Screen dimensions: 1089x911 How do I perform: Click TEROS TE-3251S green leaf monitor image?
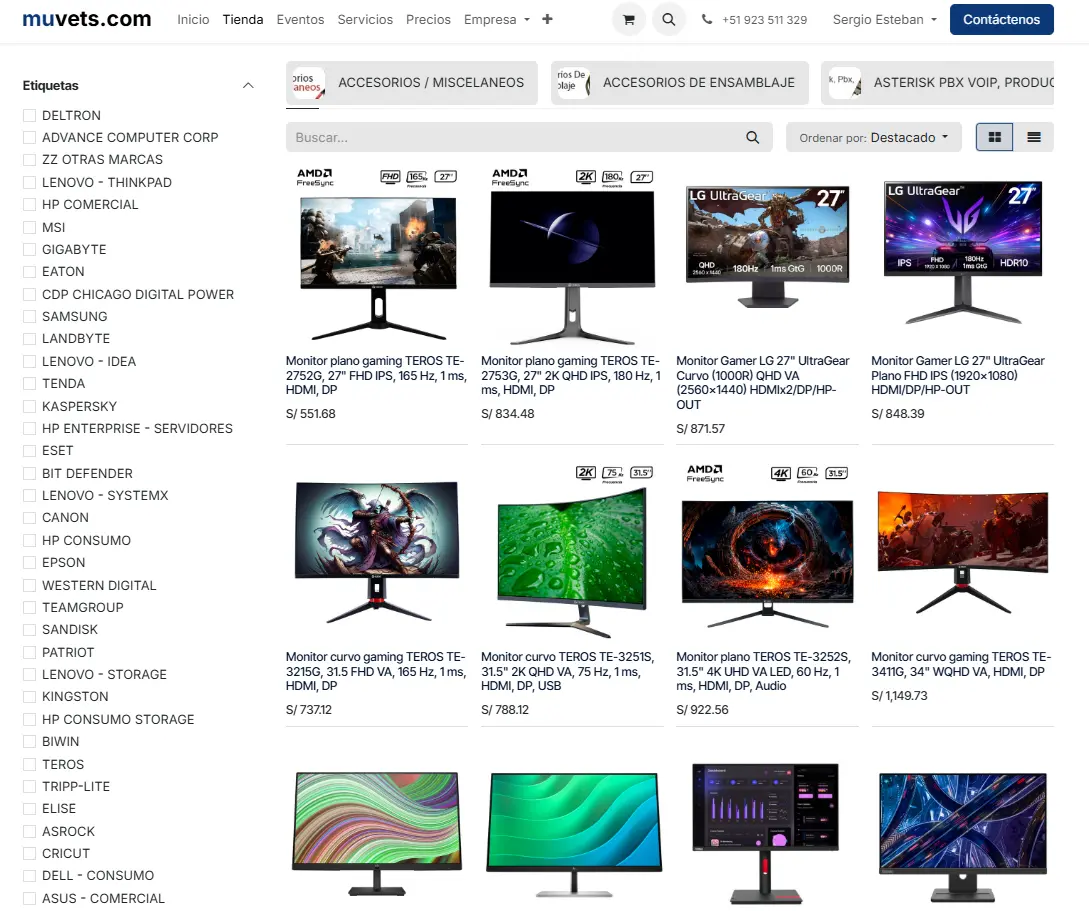(x=573, y=551)
